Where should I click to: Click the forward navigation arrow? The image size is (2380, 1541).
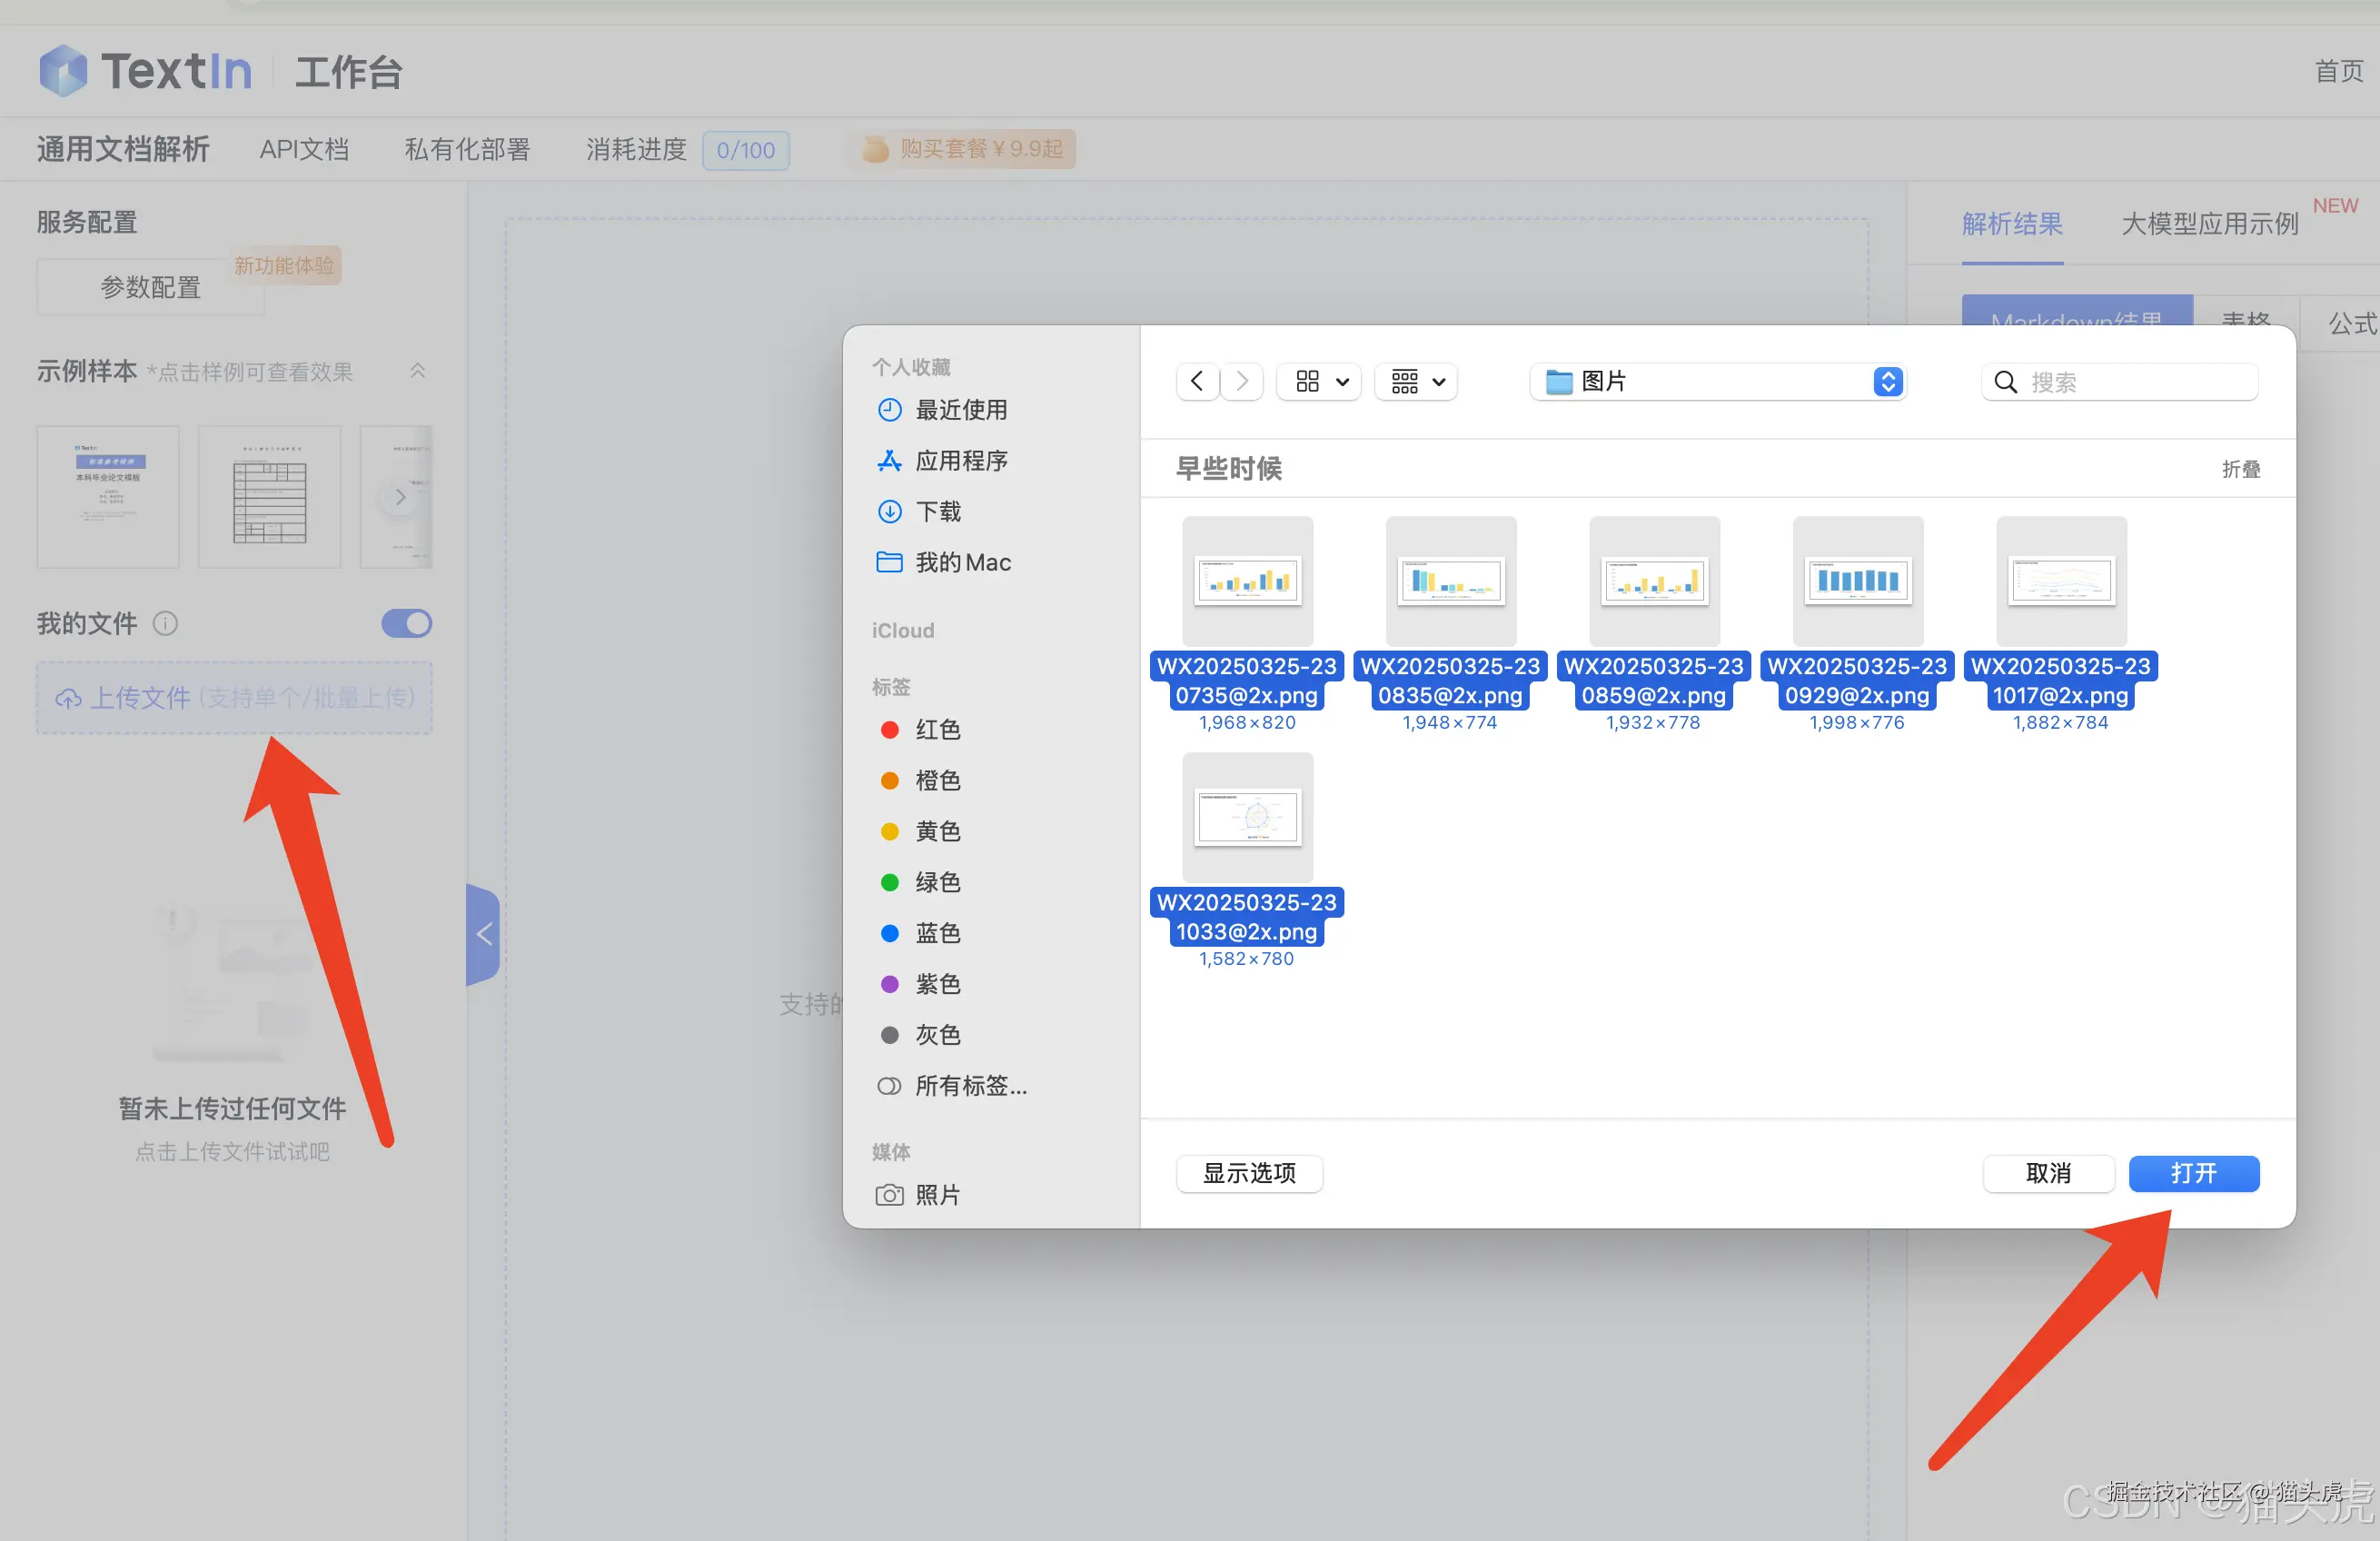[1241, 381]
